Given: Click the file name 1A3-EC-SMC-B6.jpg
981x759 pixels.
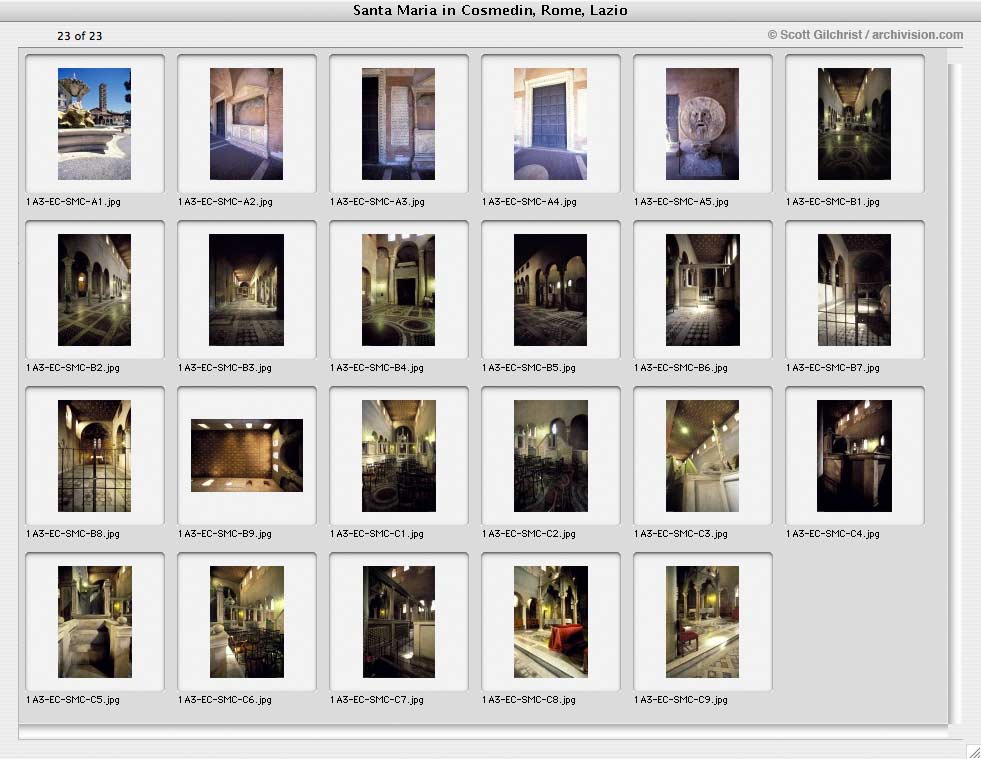Looking at the screenshot, I should pyautogui.click(x=681, y=367).
